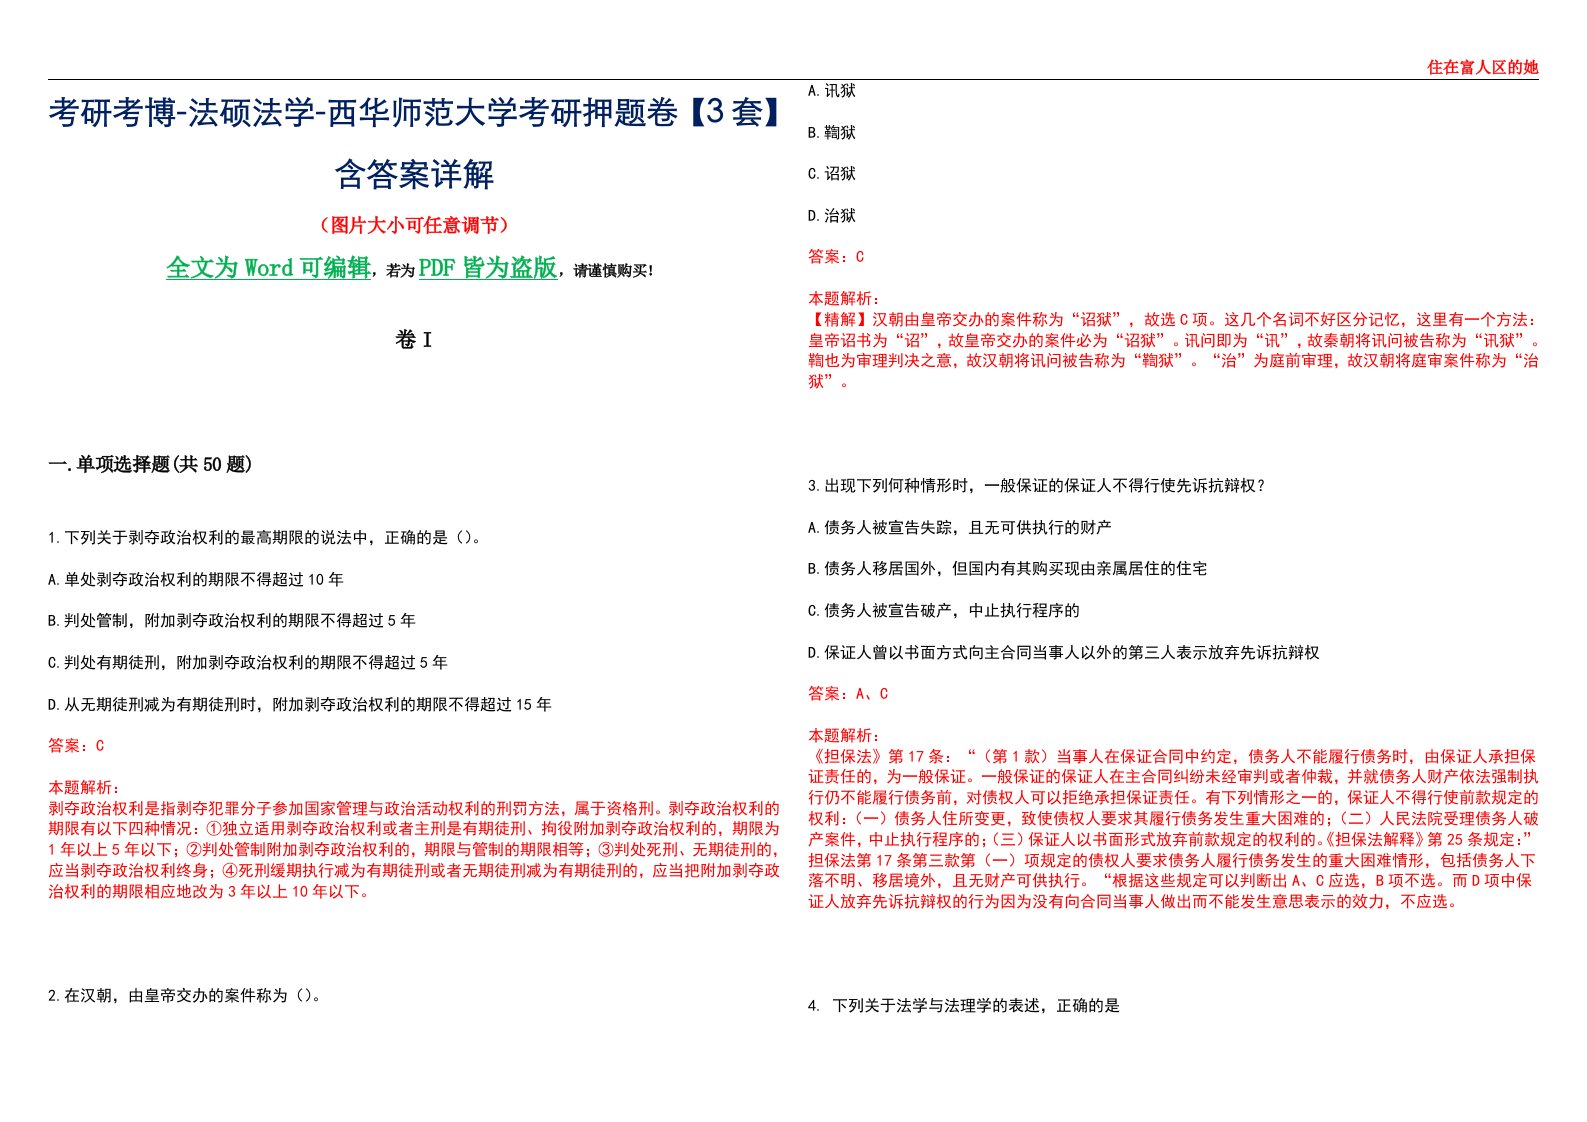Image resolution: width=1587 pixels, height=1122 pixels.
Task: Select option B.债务人移居国外
Action: 1008,569
